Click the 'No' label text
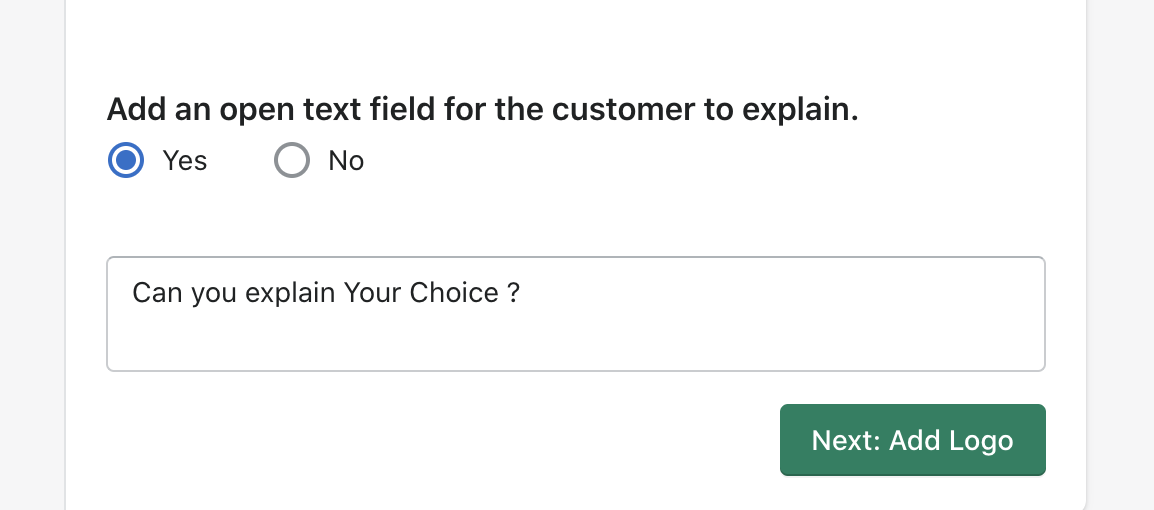 coord(346,160)
